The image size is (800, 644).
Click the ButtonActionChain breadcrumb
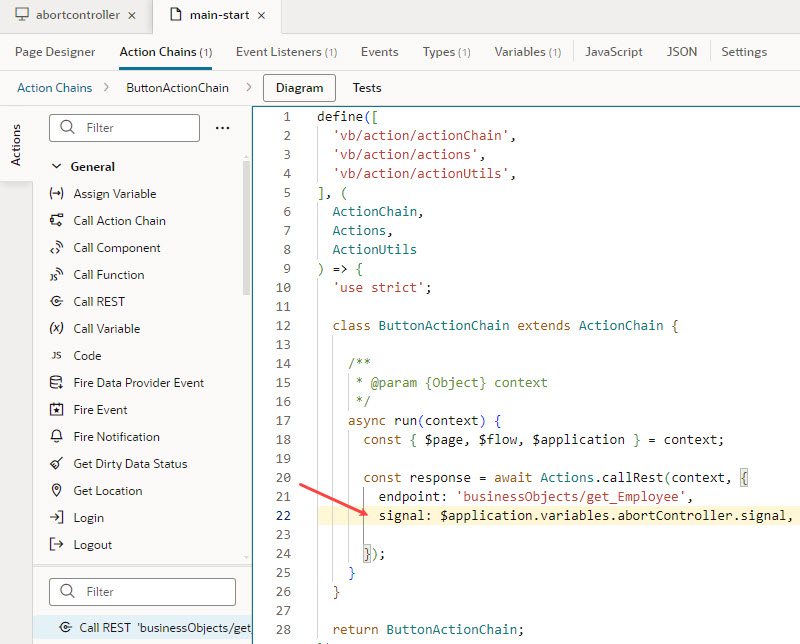point(178,88)
